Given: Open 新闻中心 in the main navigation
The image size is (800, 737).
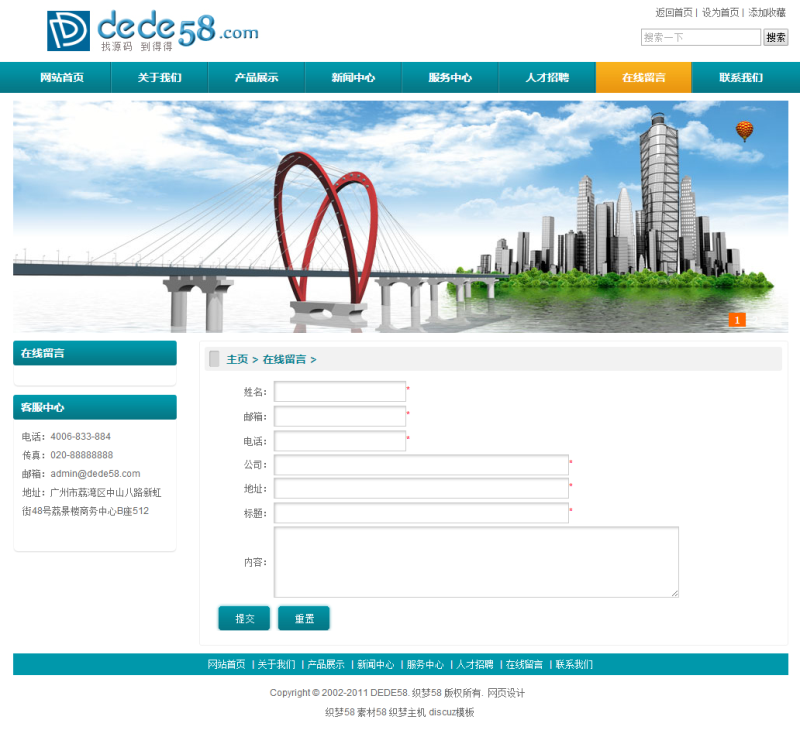Looking at the screenshot, I should tap(353, 78).
